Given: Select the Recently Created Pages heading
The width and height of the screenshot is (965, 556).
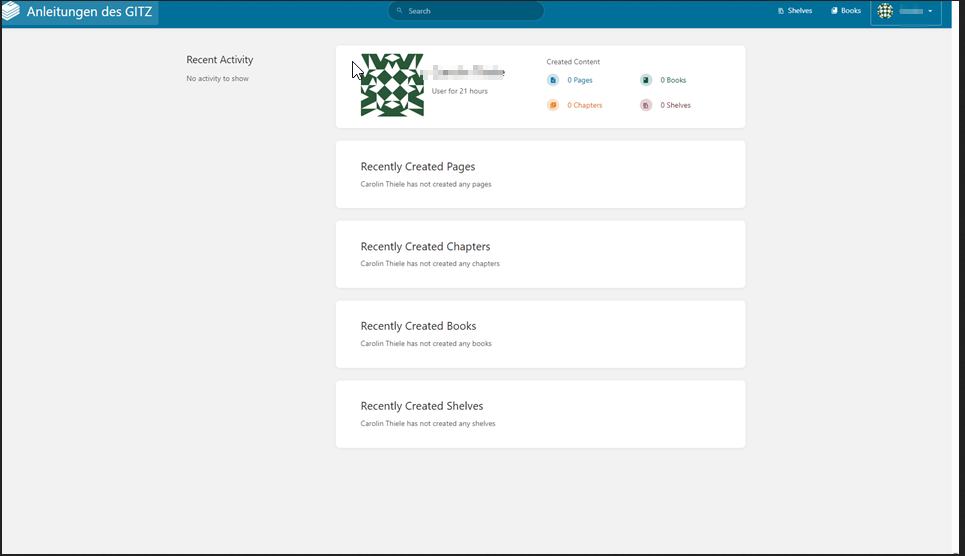Looking at the screenshot, I should tap(417, 167).
